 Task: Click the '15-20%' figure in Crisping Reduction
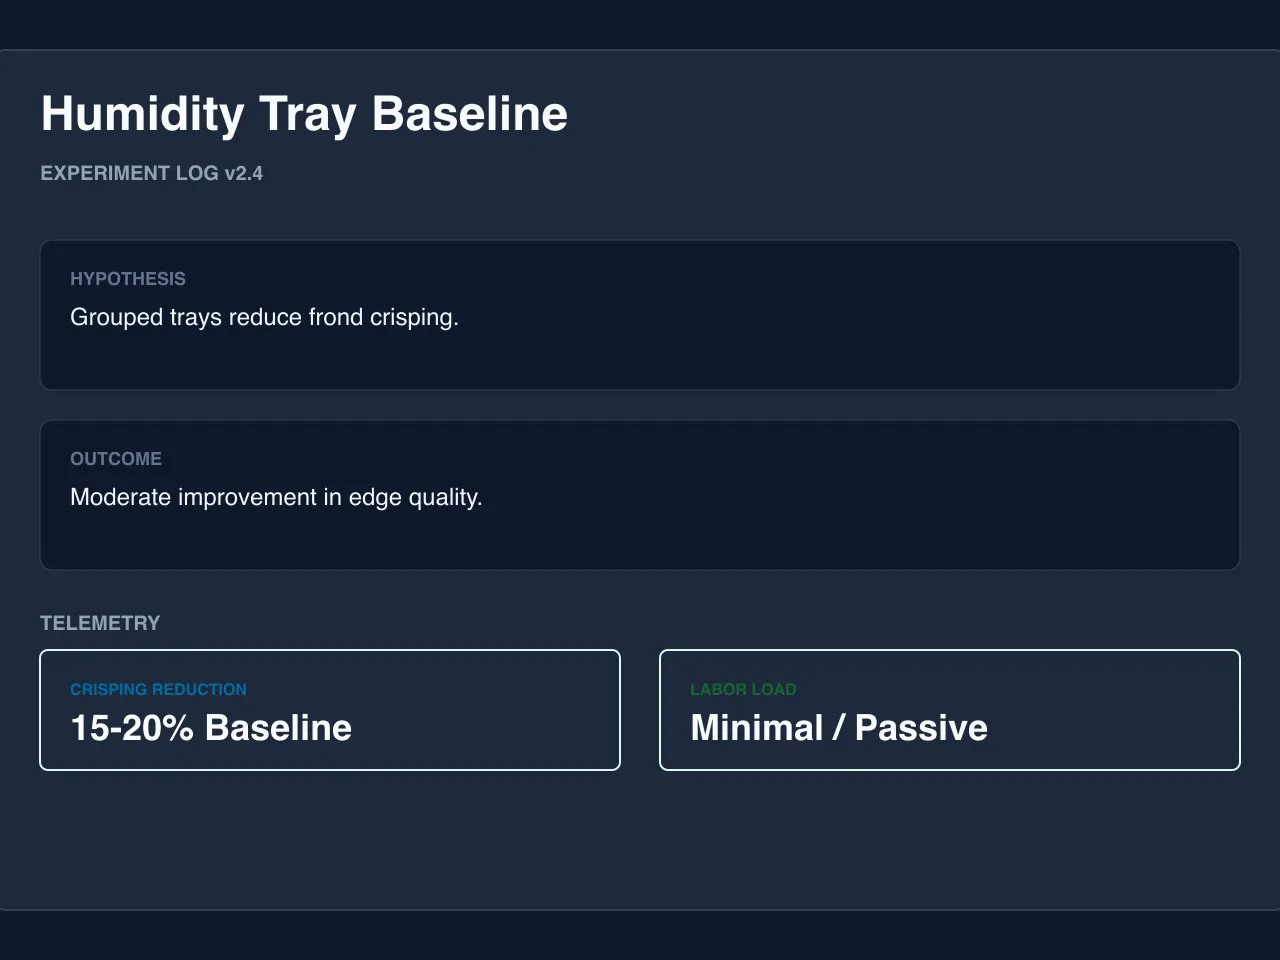click(x=132, y=727)
